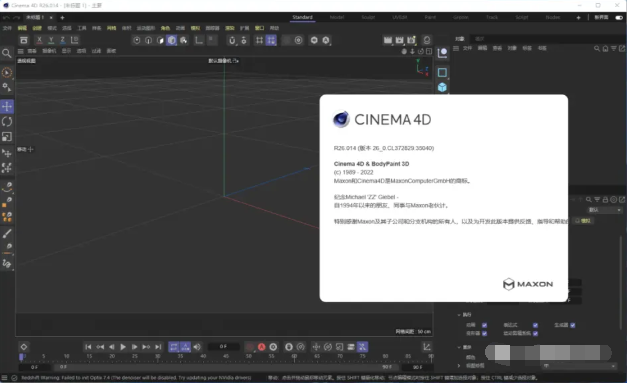This screenshot has width=628, height=383.
Task: Open the 文件 menu in main menu bar
Action: click(7, 28)
